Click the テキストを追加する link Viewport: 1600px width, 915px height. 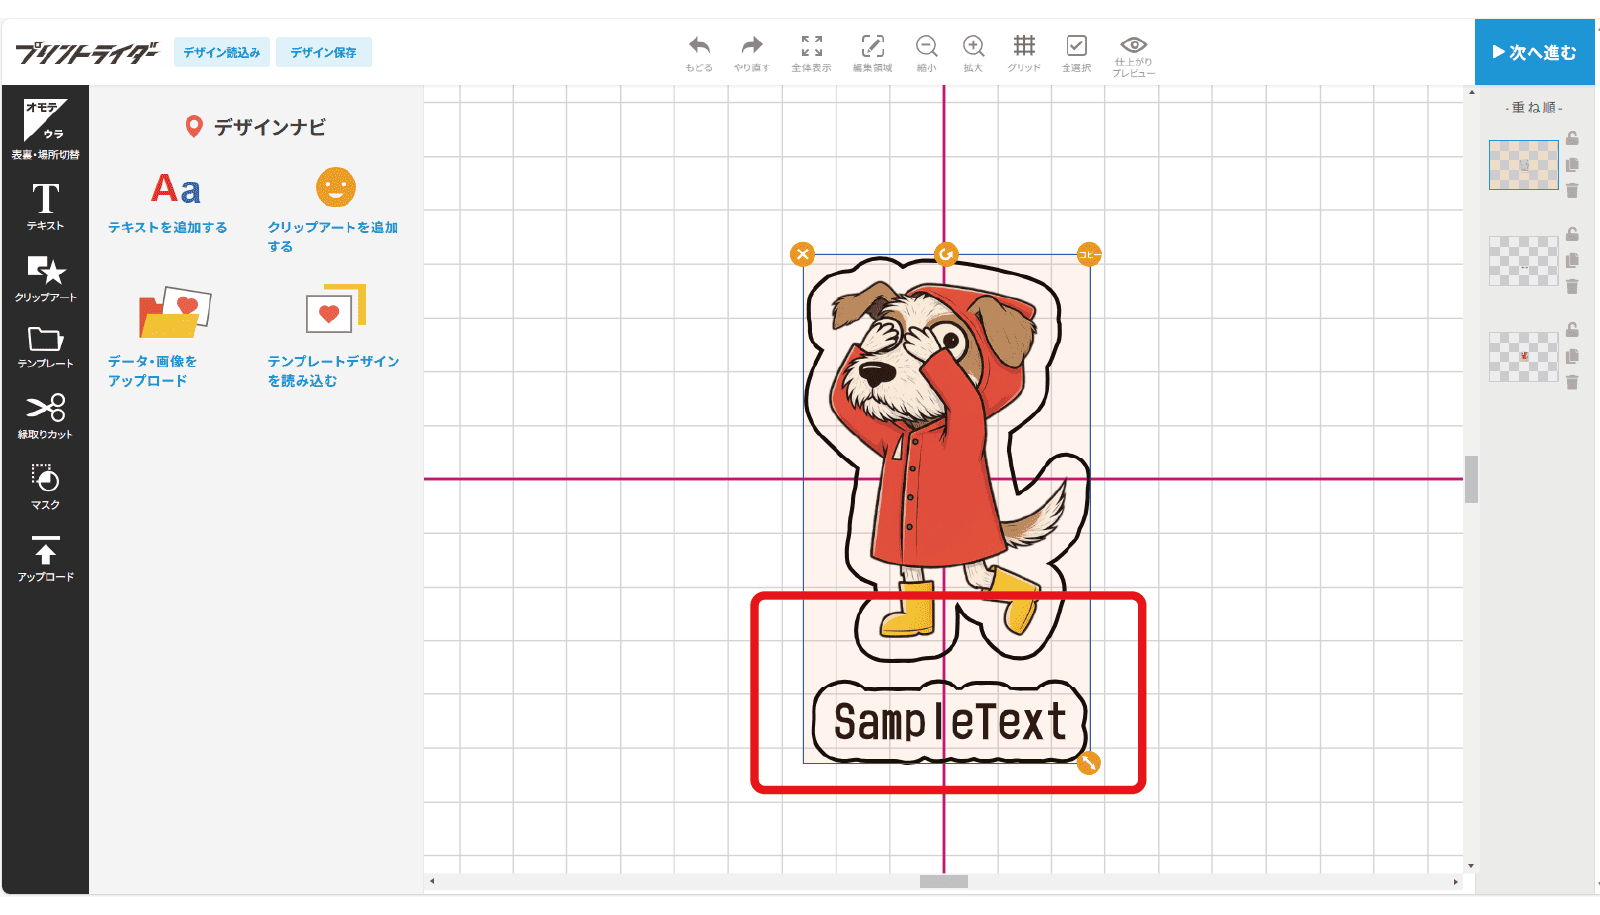click(x=168, y=227)
